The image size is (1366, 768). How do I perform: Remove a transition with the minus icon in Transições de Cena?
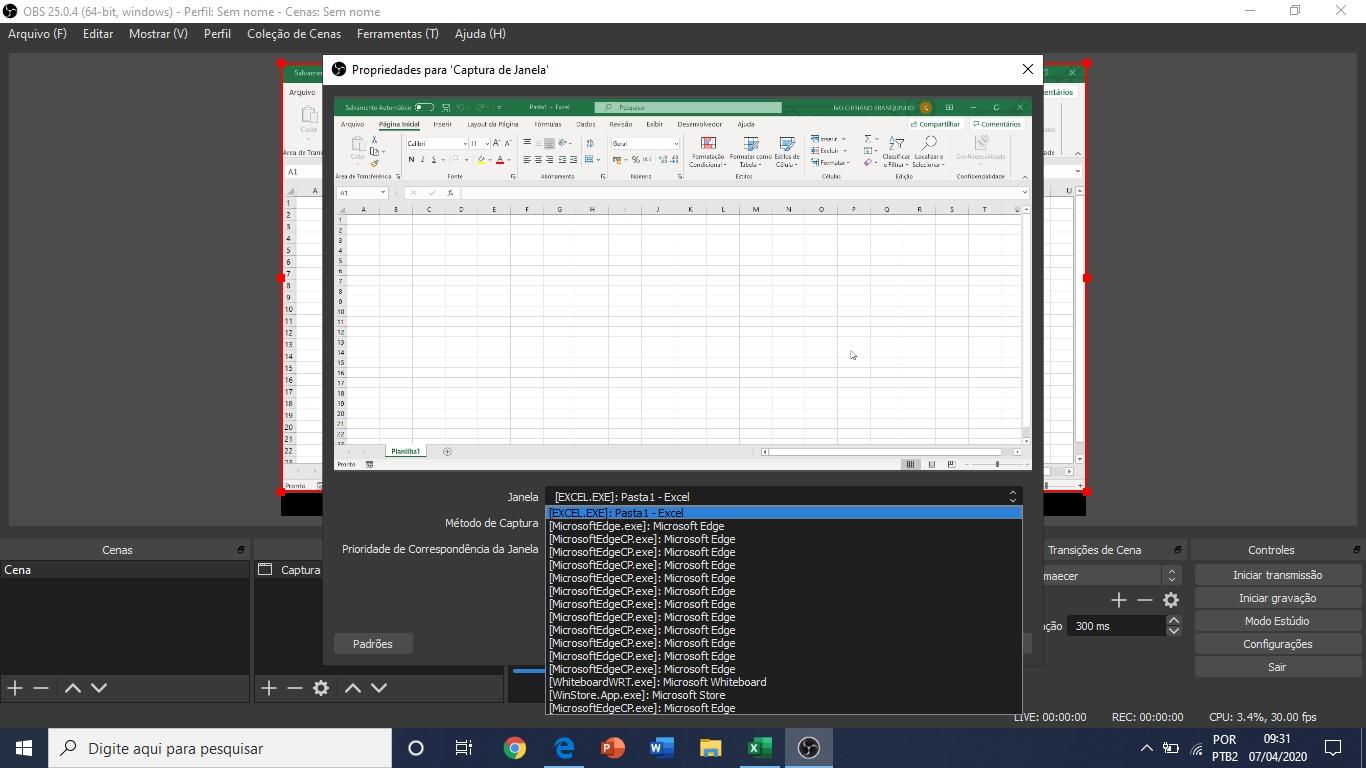point(1145,600)
